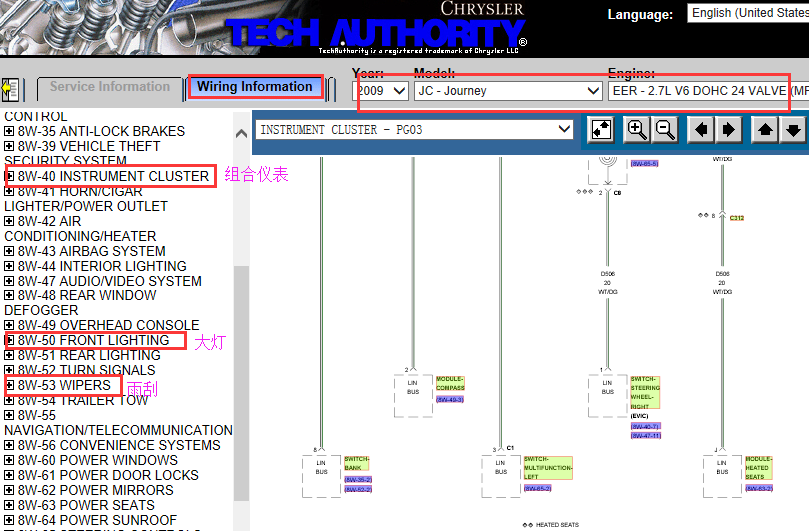Zoom out of the wiring diagram
The height and width of the screenshot is (531, 809).
pyautogui.click(x=665, y=129)
